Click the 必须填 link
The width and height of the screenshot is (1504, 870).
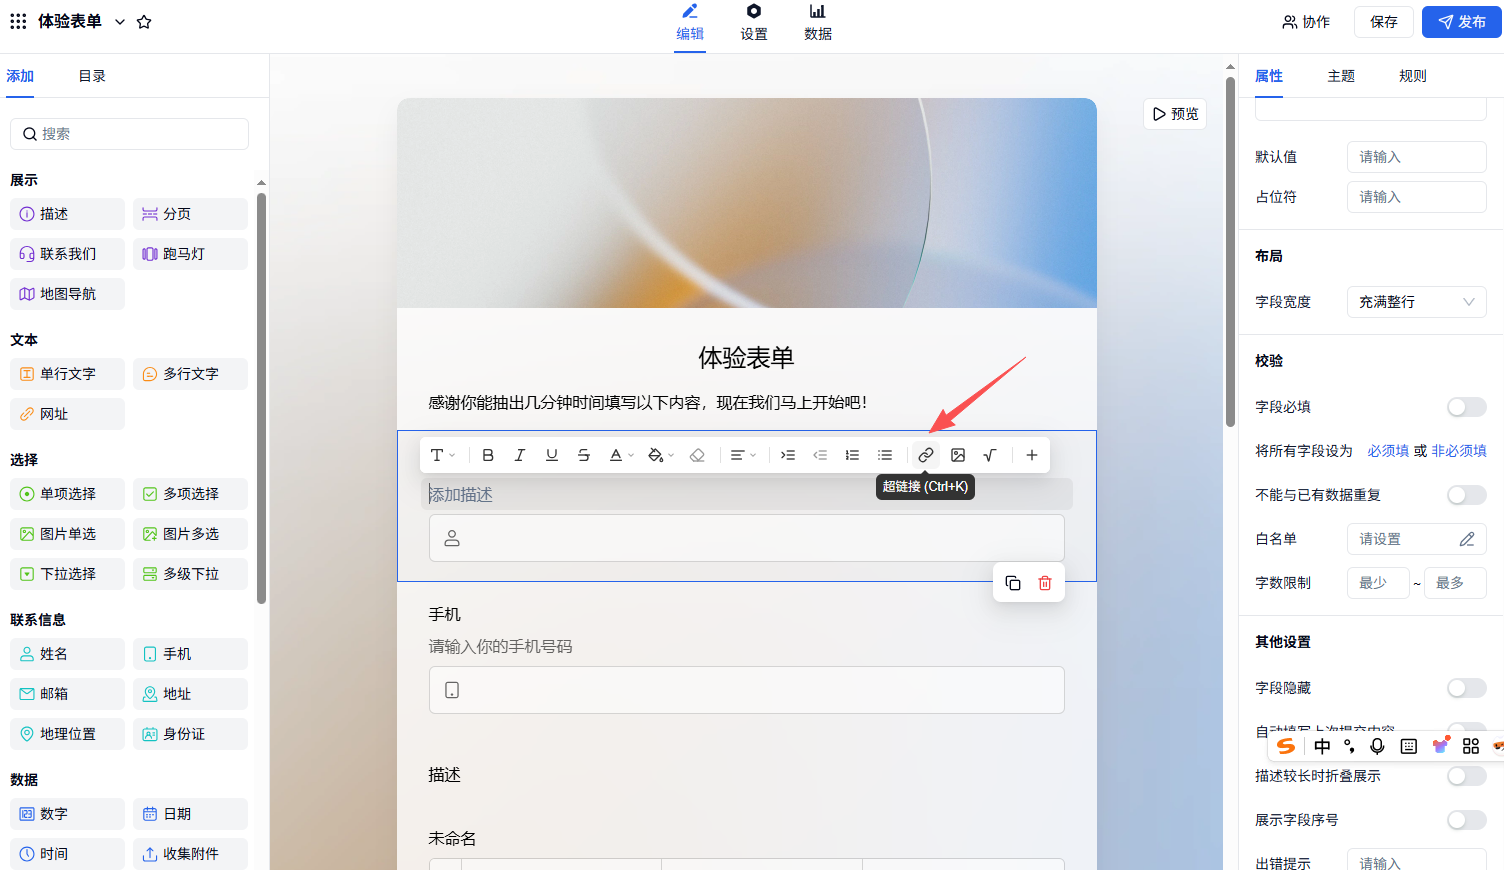tap(1388, 451)
